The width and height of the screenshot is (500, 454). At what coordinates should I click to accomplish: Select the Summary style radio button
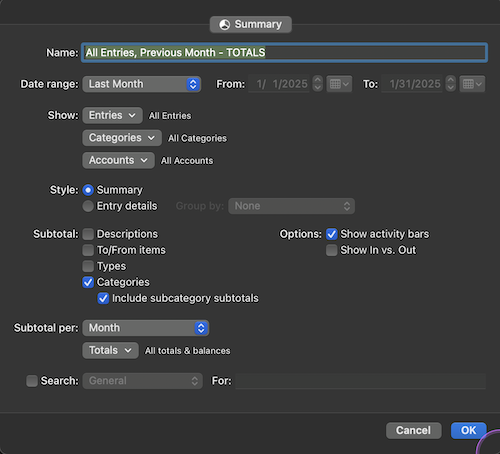tap(88, 190)
